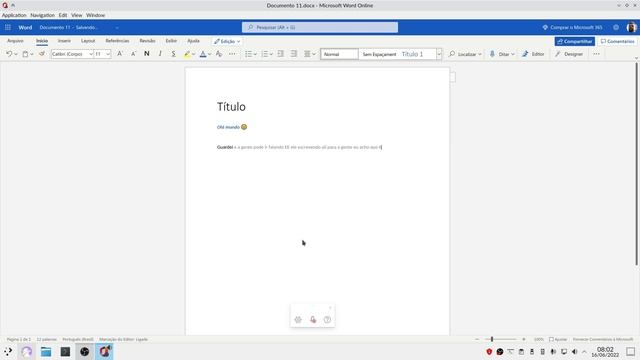Switch to the Revisão tab
This screenshot has width=640, height=360.
click(x=147, y=41)
